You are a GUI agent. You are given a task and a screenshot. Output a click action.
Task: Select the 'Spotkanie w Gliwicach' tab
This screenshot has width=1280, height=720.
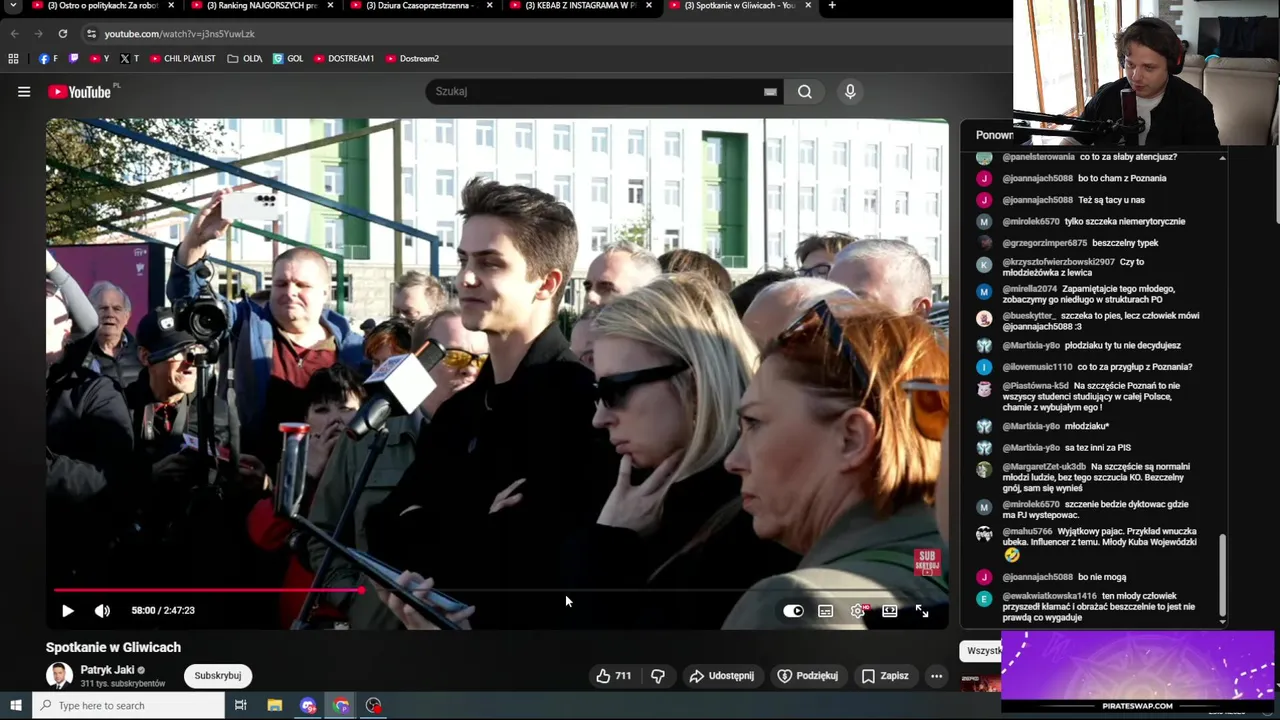(738, 5)
